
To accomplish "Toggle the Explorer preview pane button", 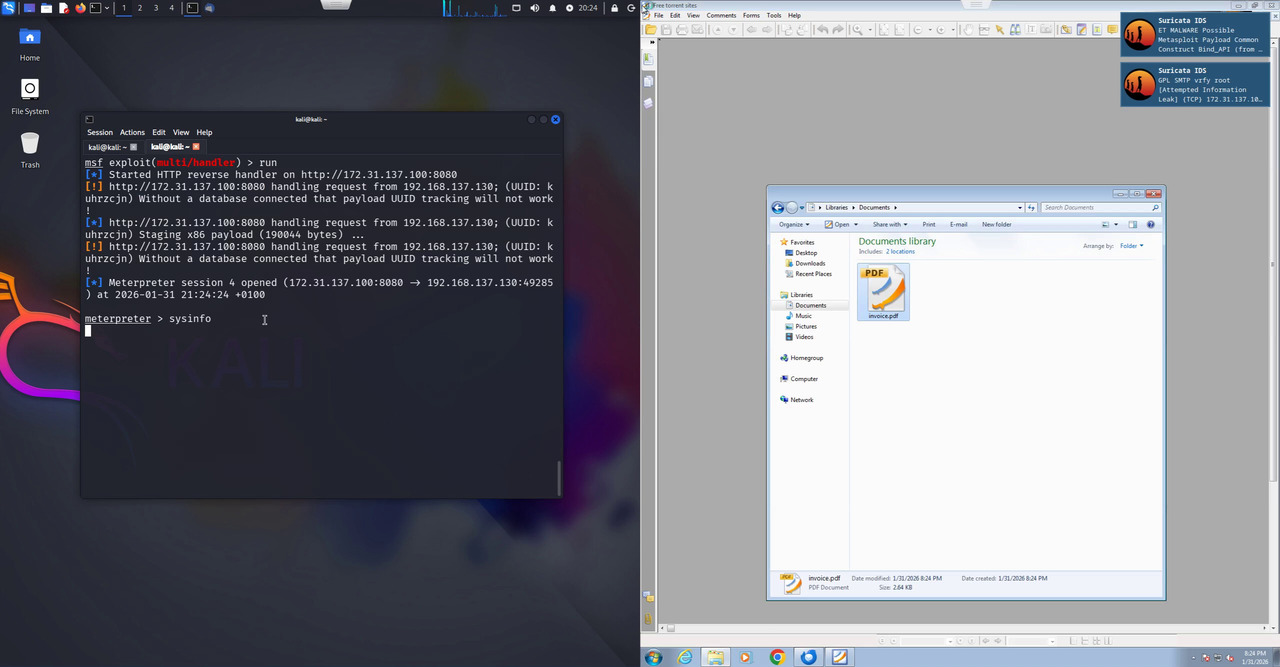I will coord(1133,225).
